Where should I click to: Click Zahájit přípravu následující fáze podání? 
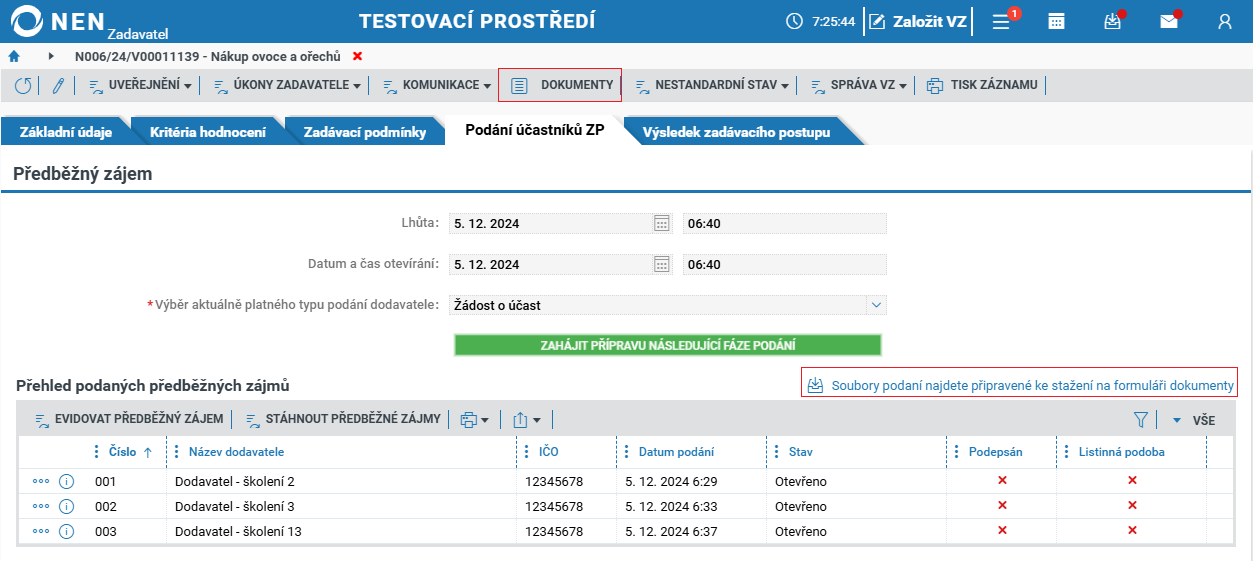668,345
